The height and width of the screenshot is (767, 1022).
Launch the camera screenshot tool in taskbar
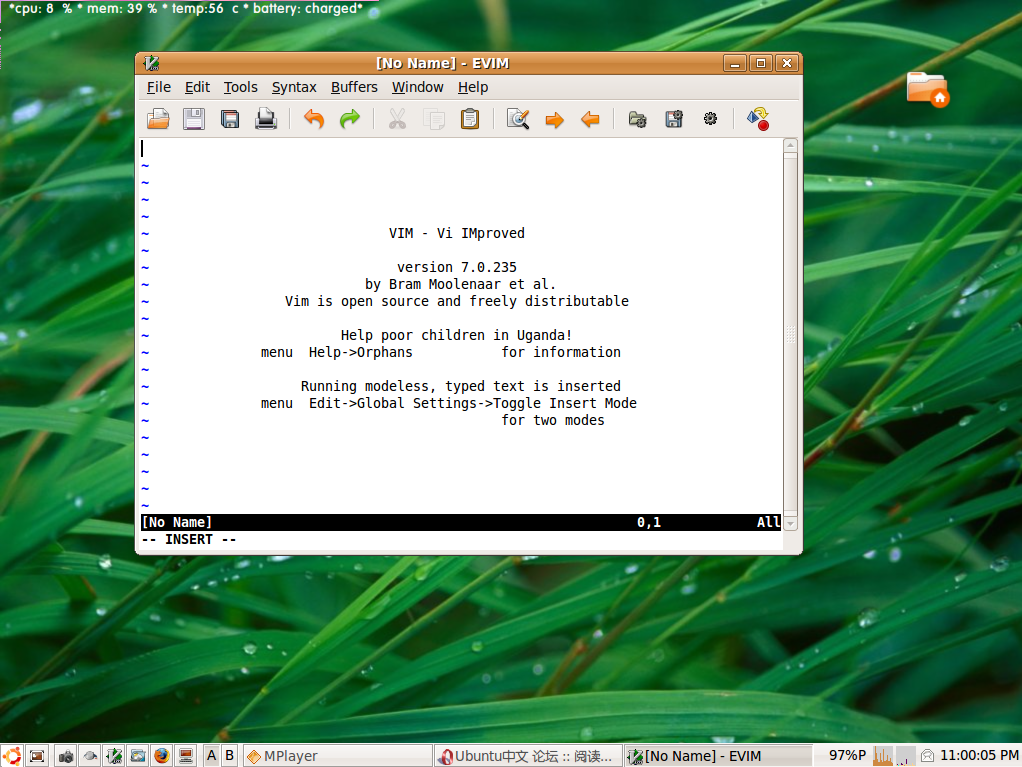point(66,756)
